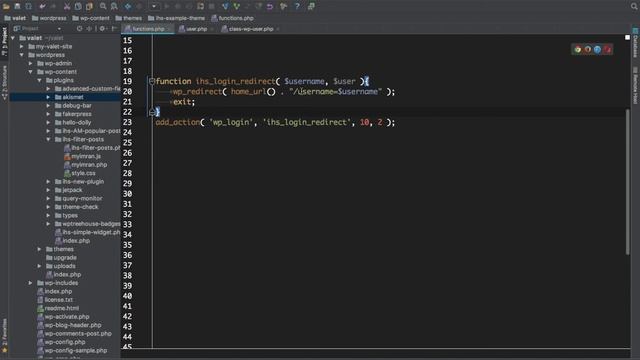Expand the my-valet-site folder

click(x=22, y=47)
